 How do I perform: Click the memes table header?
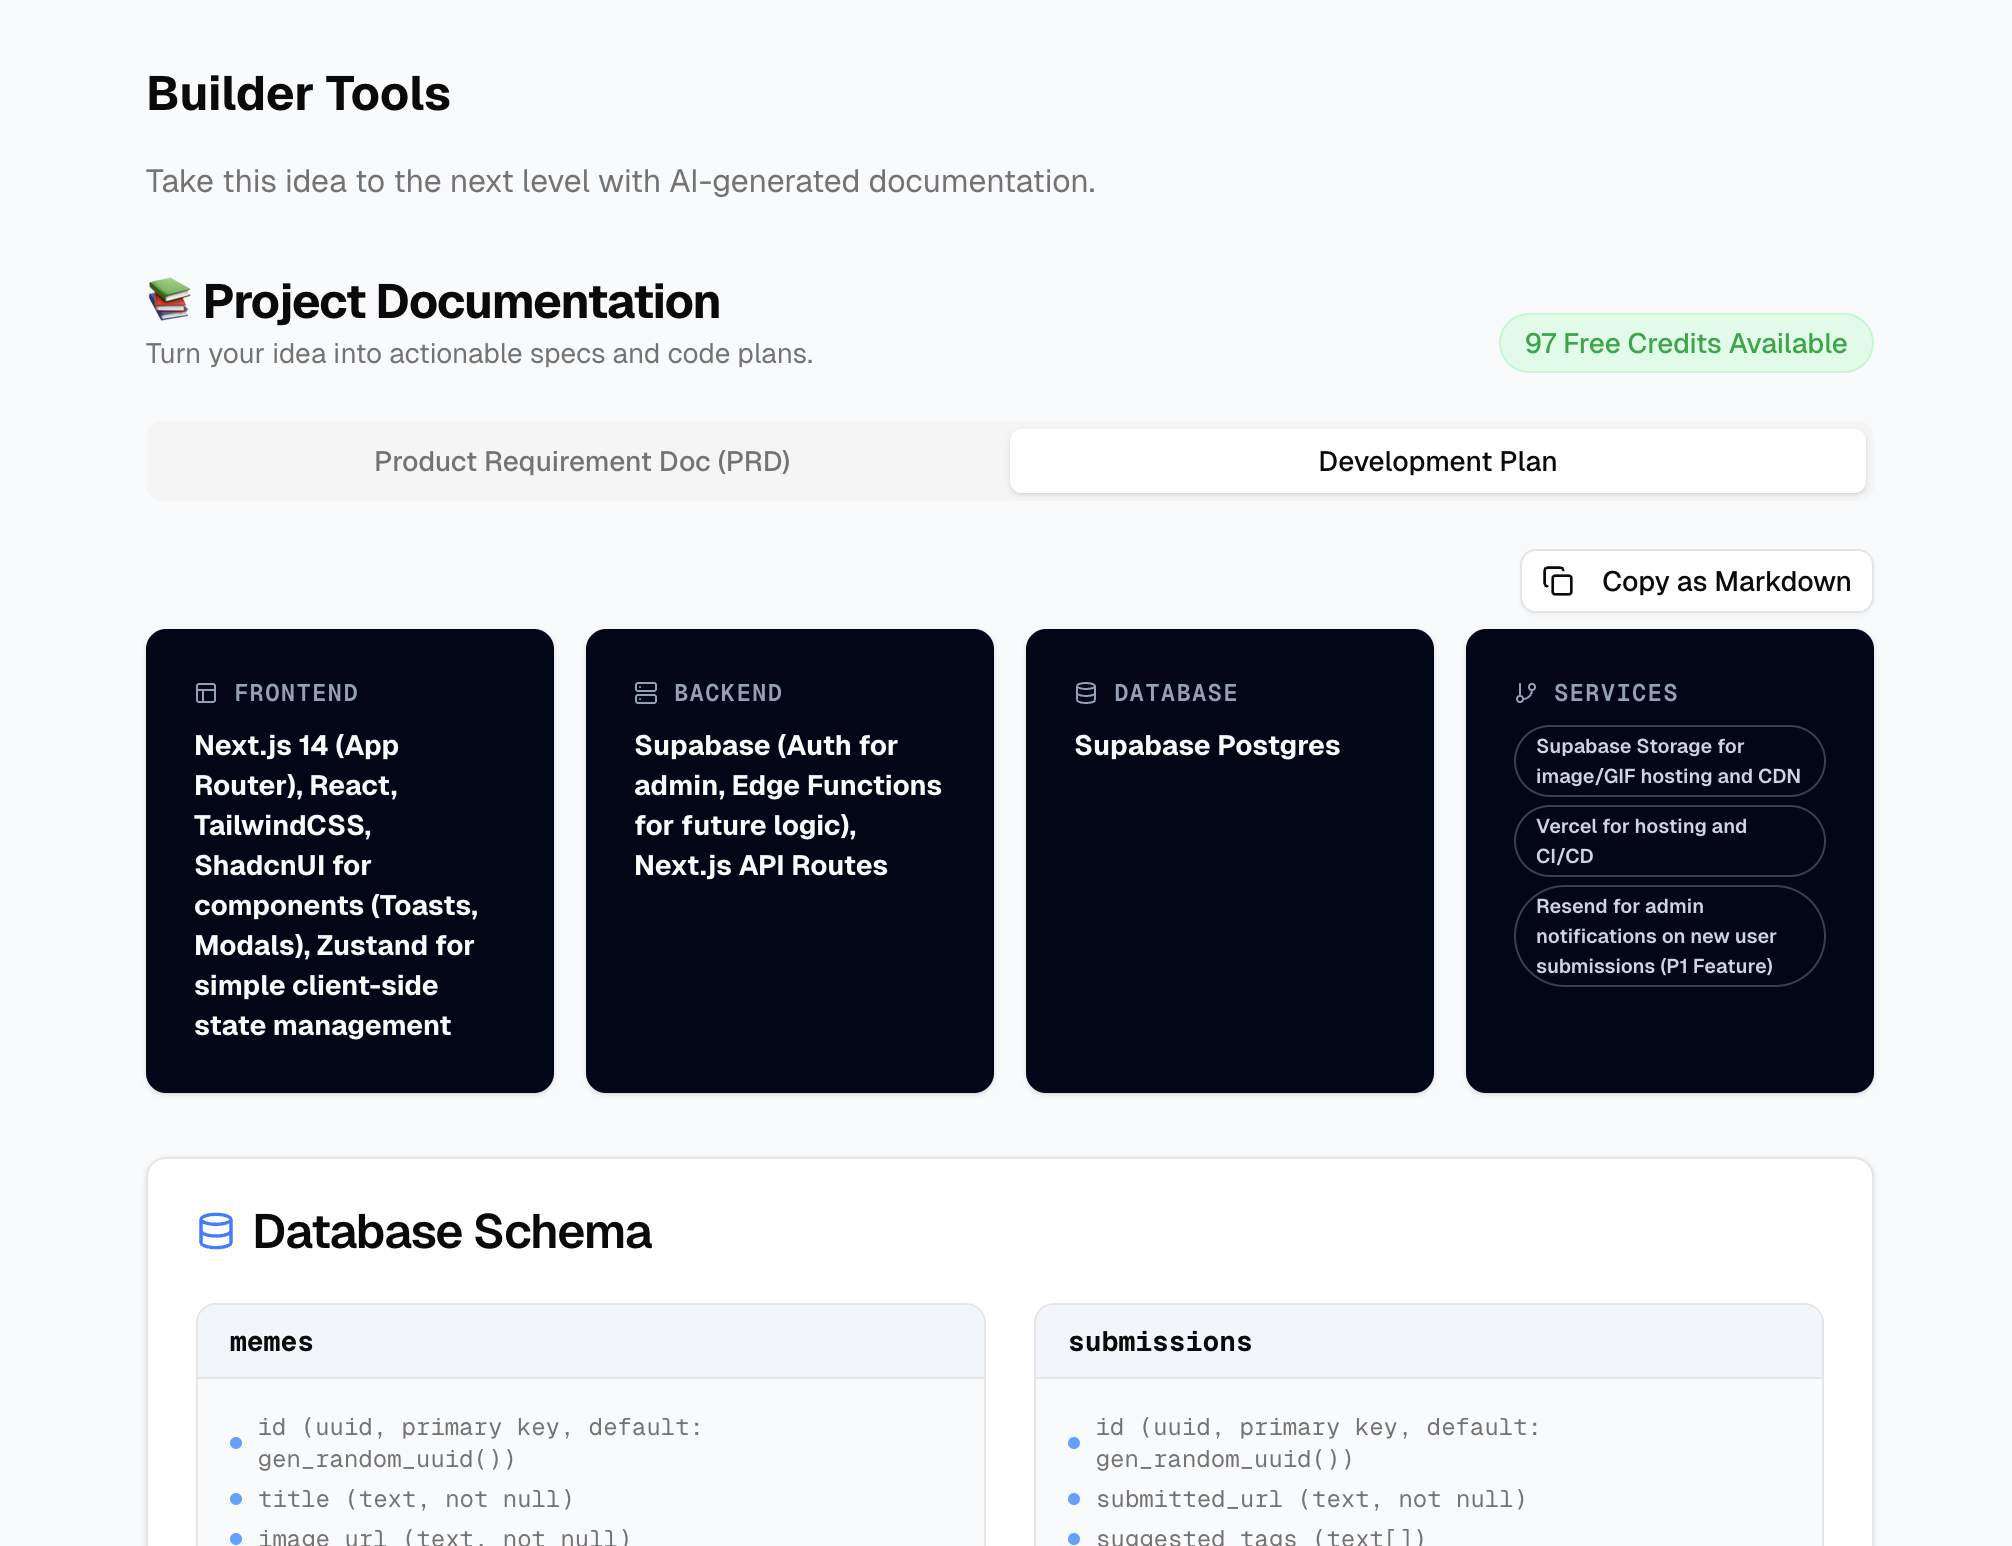click(591, 1342)
